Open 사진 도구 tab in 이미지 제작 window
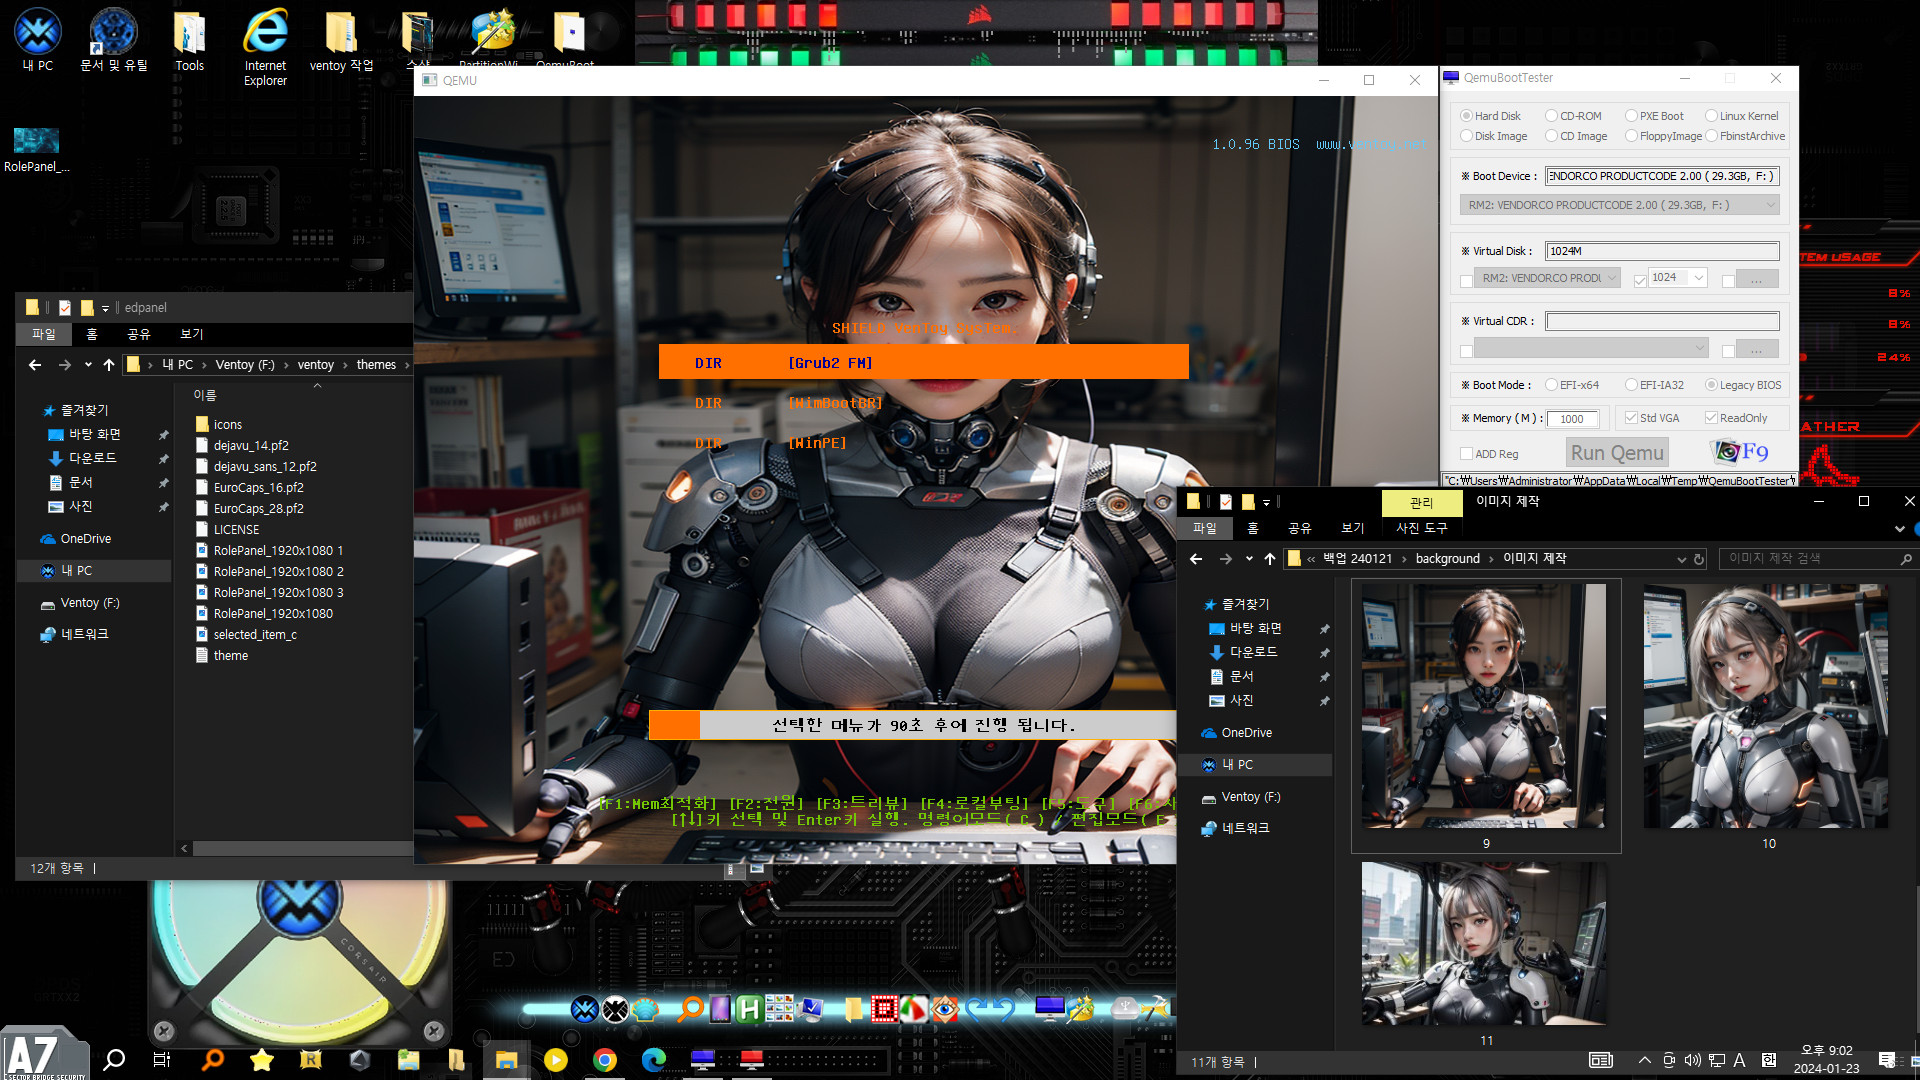The width and height of the screenshot is (1920, 1080). coord(1421,528)
